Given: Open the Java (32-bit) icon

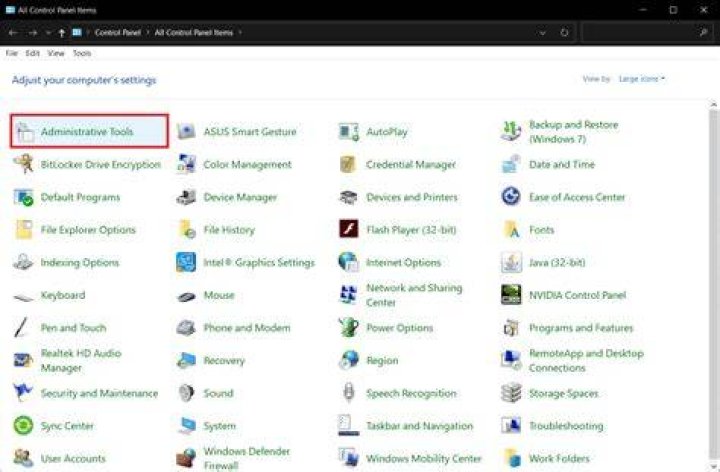Looking at the screenshot, I should (x=511, y=263).
